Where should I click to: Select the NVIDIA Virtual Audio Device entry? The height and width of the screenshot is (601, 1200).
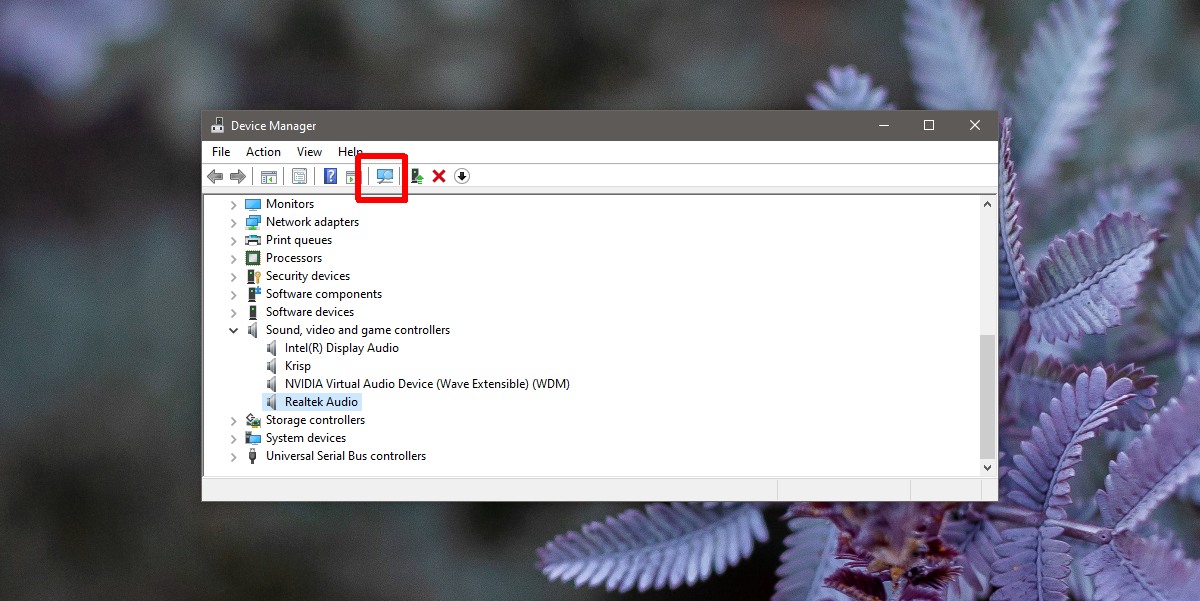click(427, 384)
